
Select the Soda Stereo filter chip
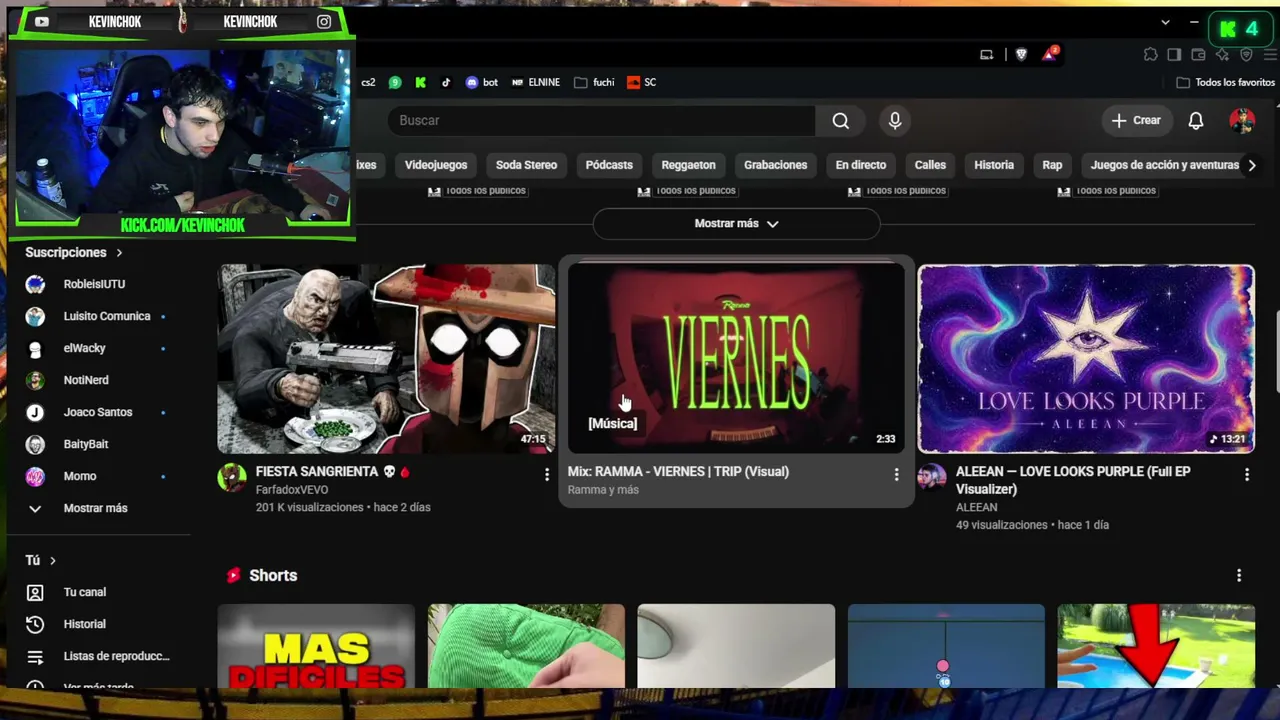click(526, 165)
